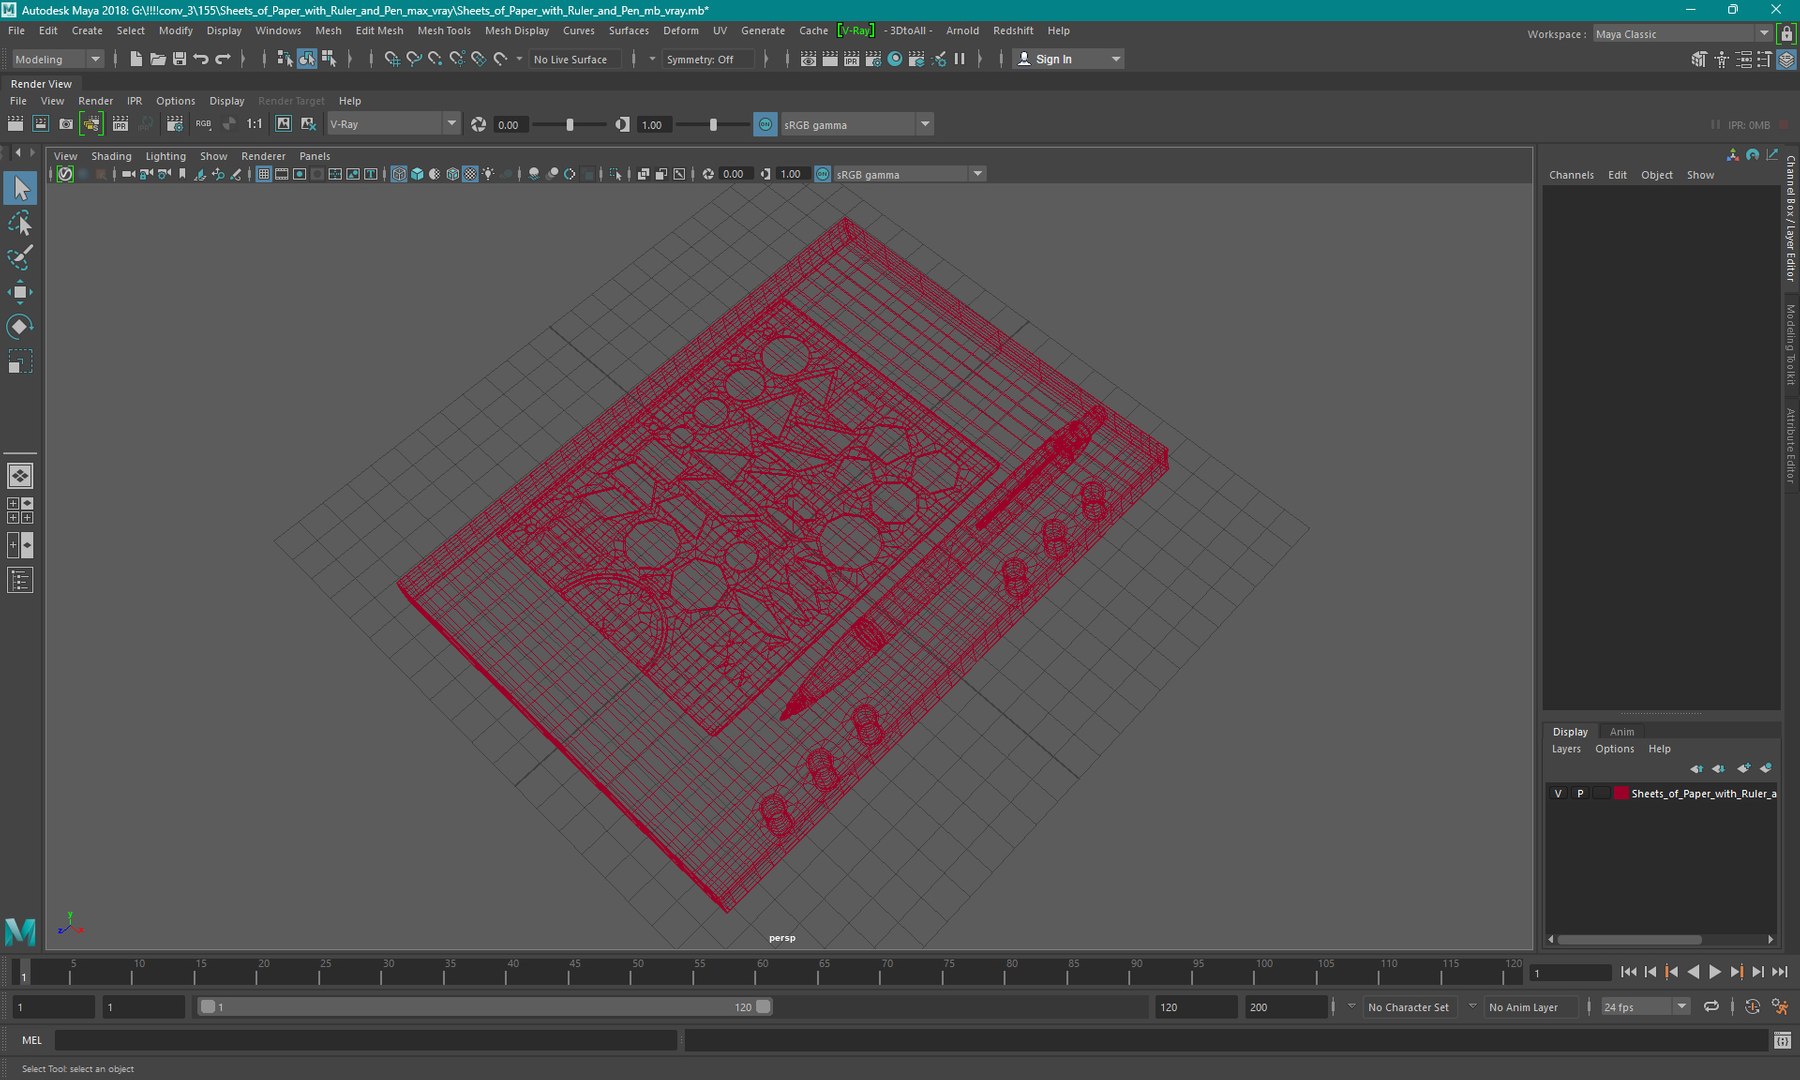Viewport: 1800px width, 1080px height.
Task: Open the Mesh Tools menu
Action: [x=444, y=31]
